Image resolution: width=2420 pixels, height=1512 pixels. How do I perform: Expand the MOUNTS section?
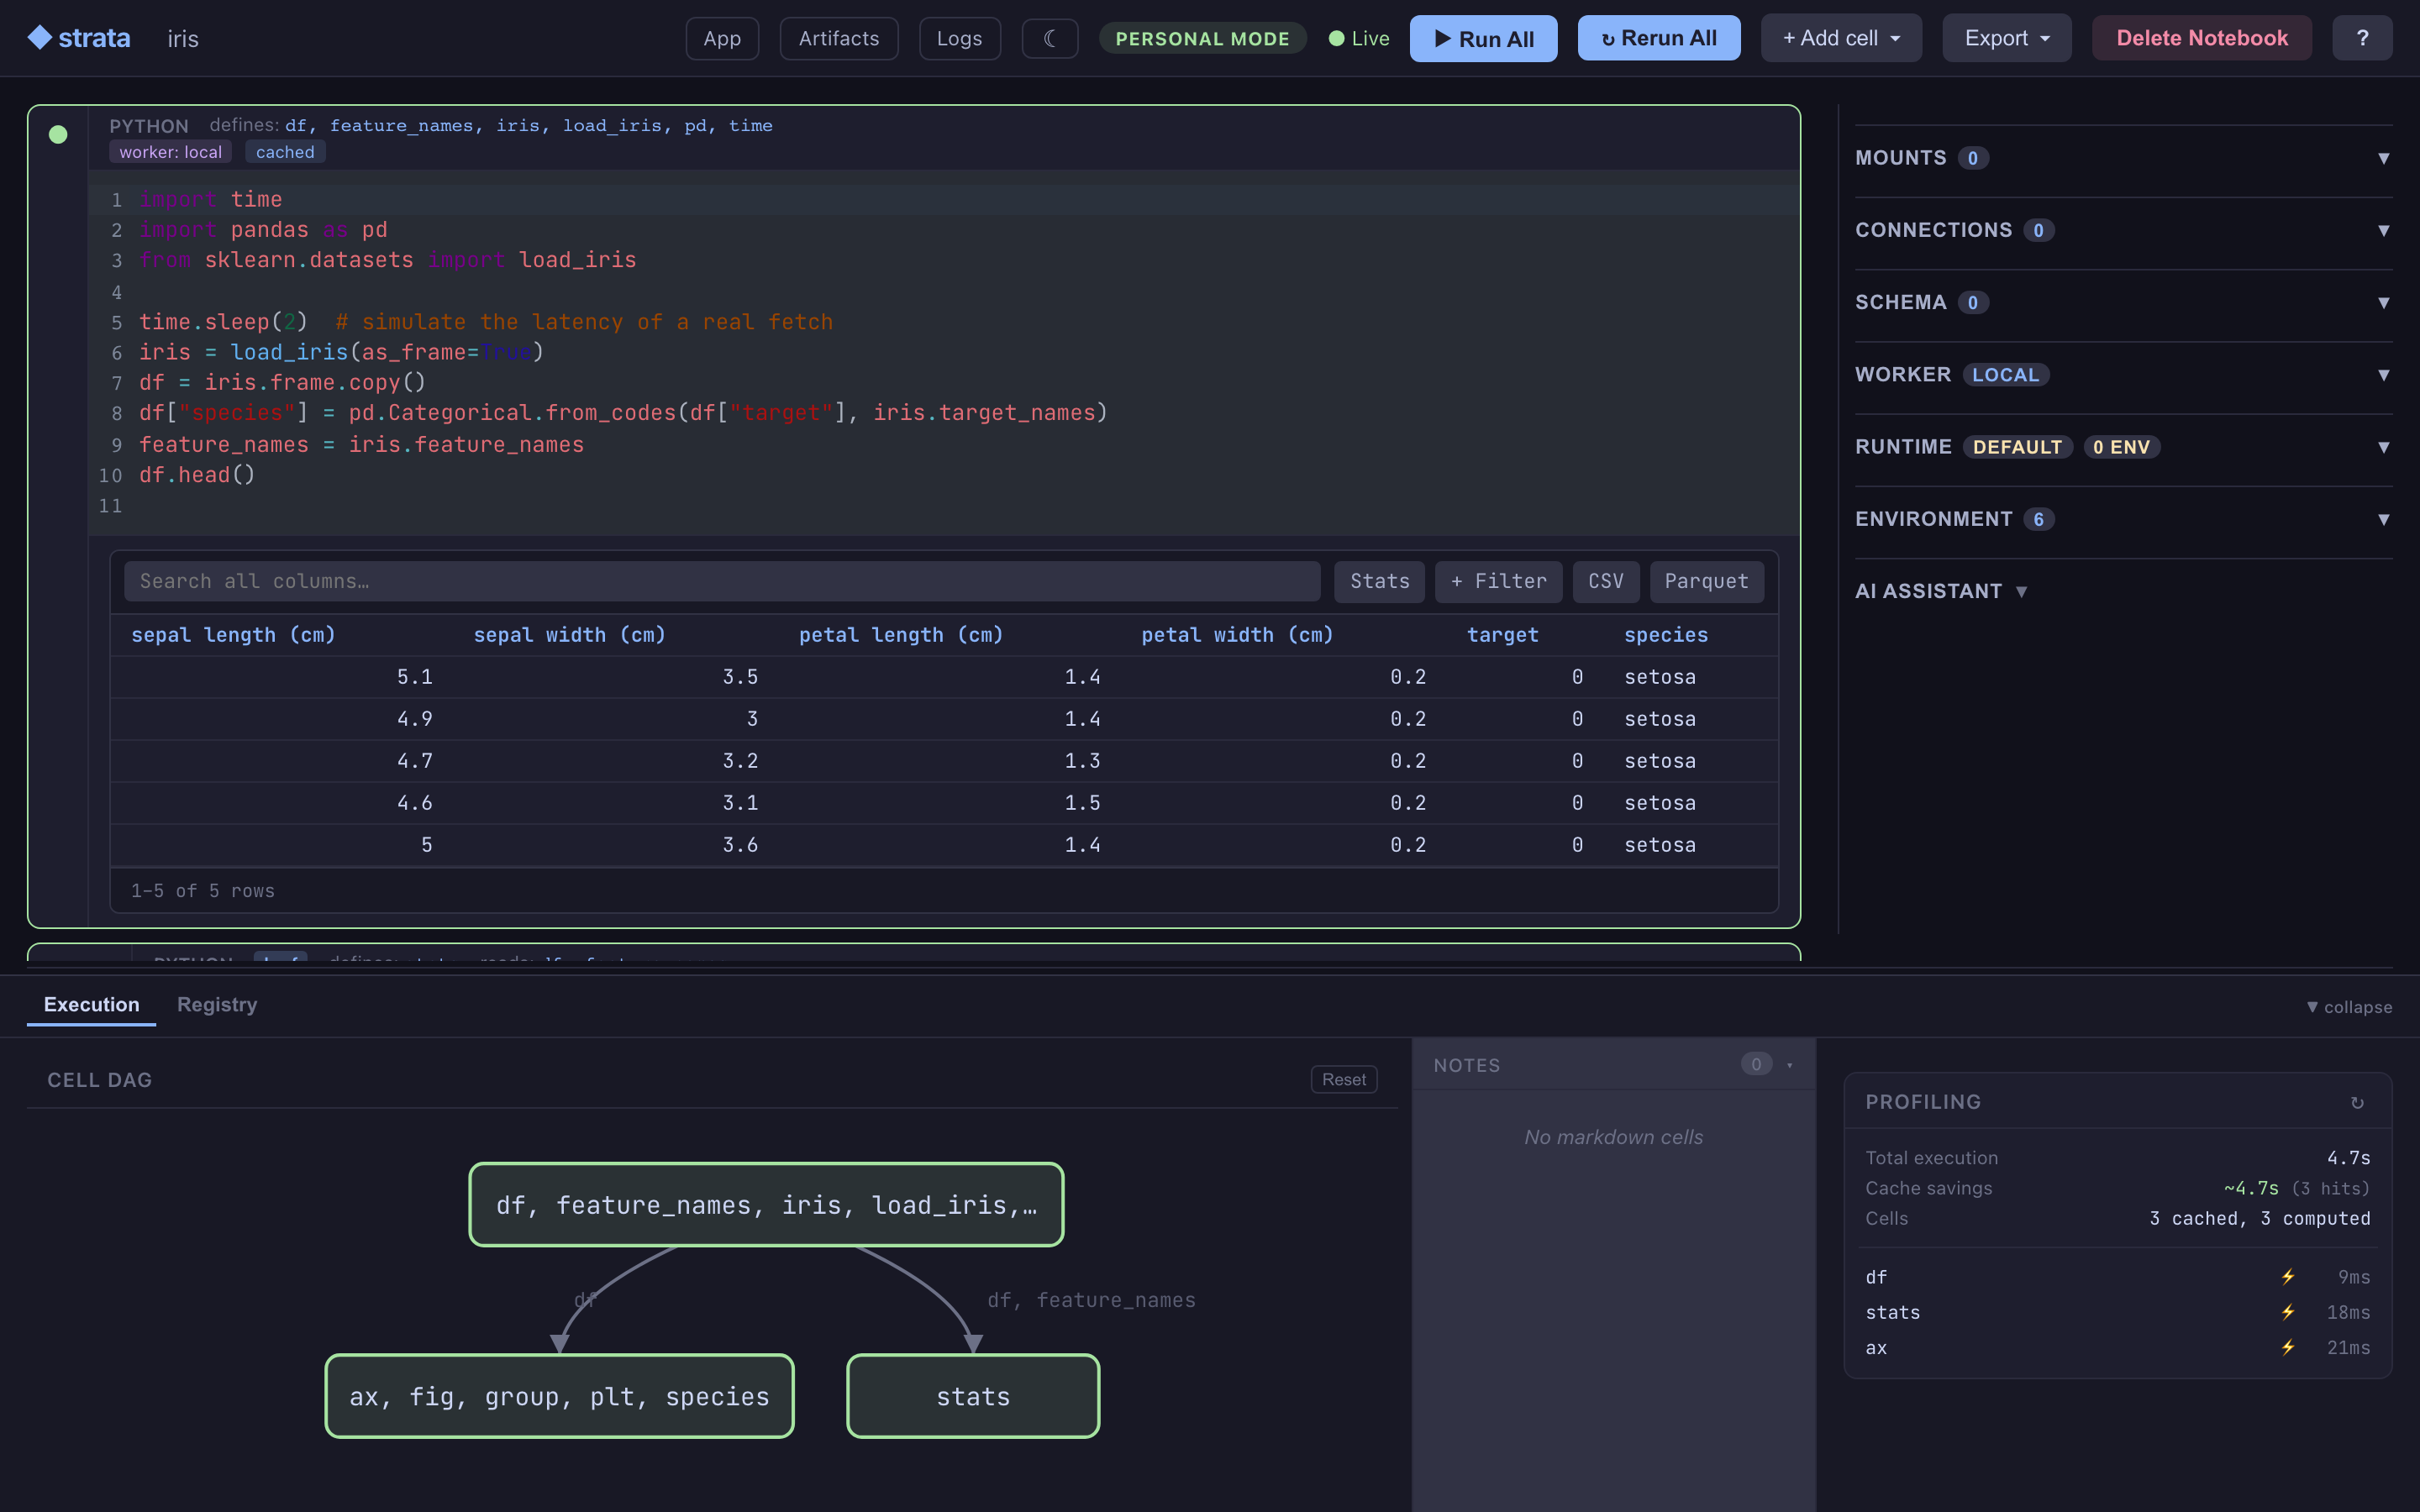(x=2123, y=158)
